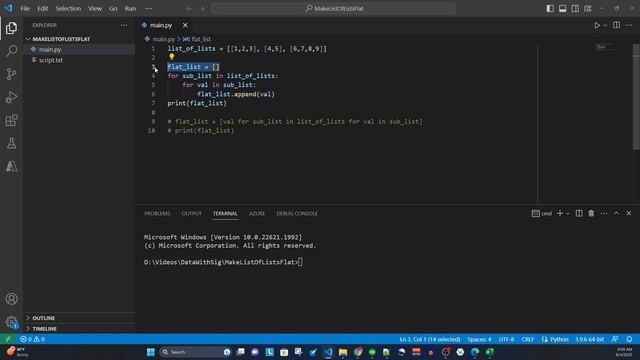Close the terminal panel
Image resolution: width=640 pixels, height=360 pixels.
[629, 213]
